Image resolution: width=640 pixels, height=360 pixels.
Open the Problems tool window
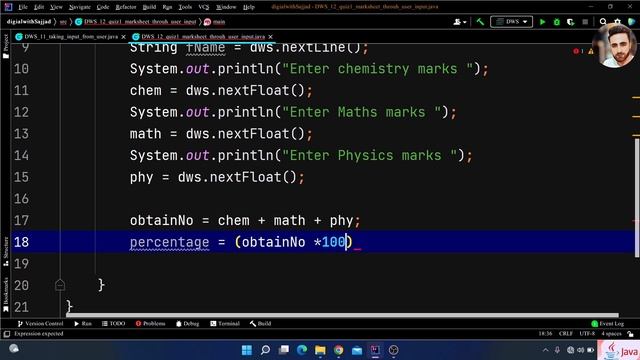point(151,324)
